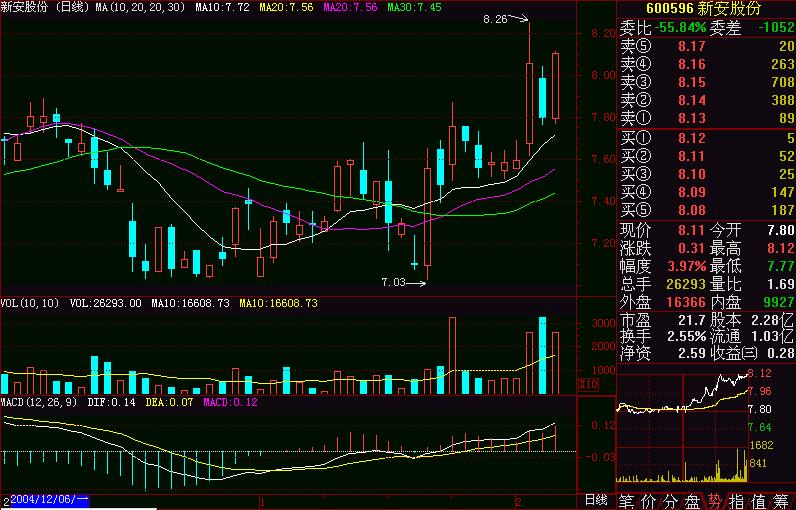Open the 指 indicator tab
Image resolution: width=796 pixels, height=510 pixels.
736,500
